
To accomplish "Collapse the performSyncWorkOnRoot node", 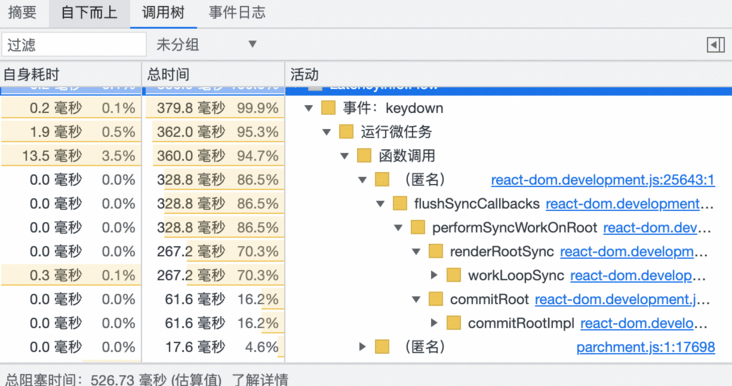I will click(398, 228).
